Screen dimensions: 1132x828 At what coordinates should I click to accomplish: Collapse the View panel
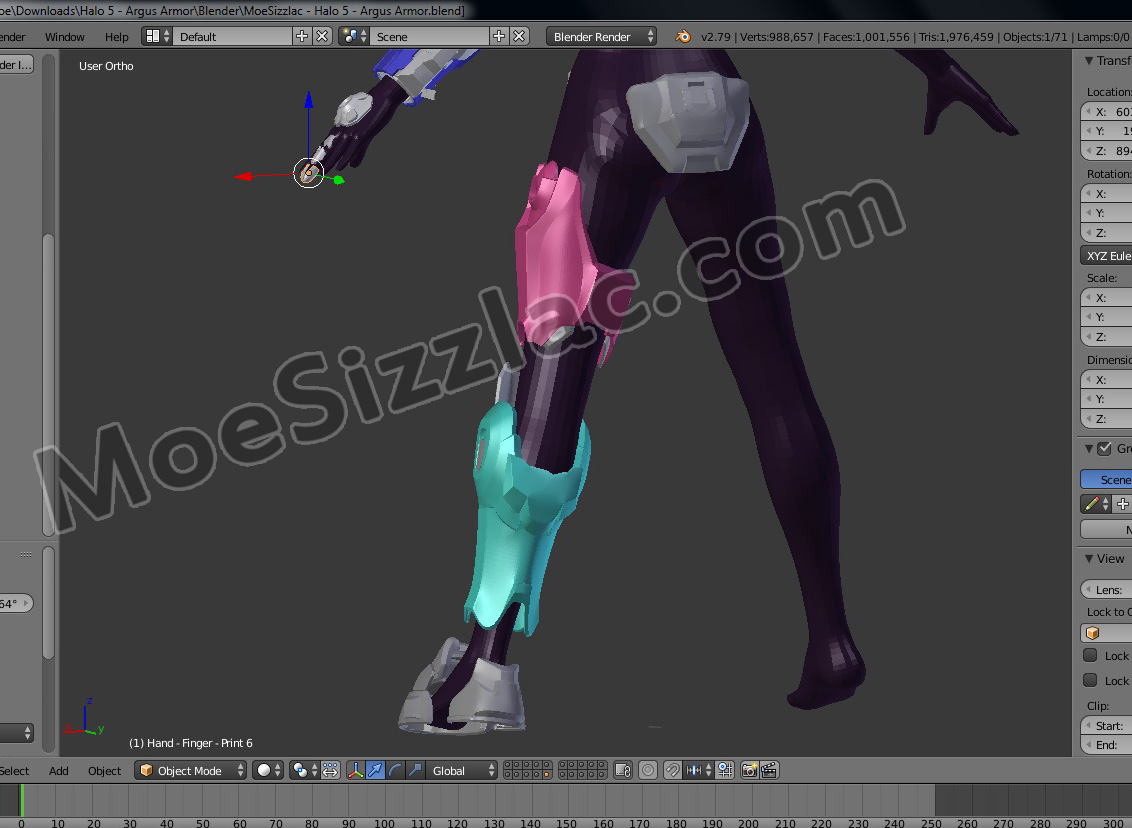1089,558
